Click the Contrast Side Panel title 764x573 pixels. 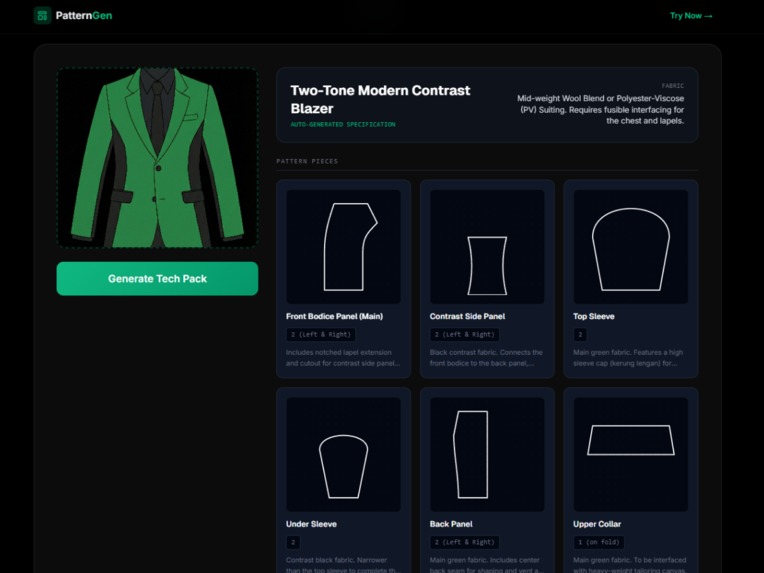coord(467,316)
